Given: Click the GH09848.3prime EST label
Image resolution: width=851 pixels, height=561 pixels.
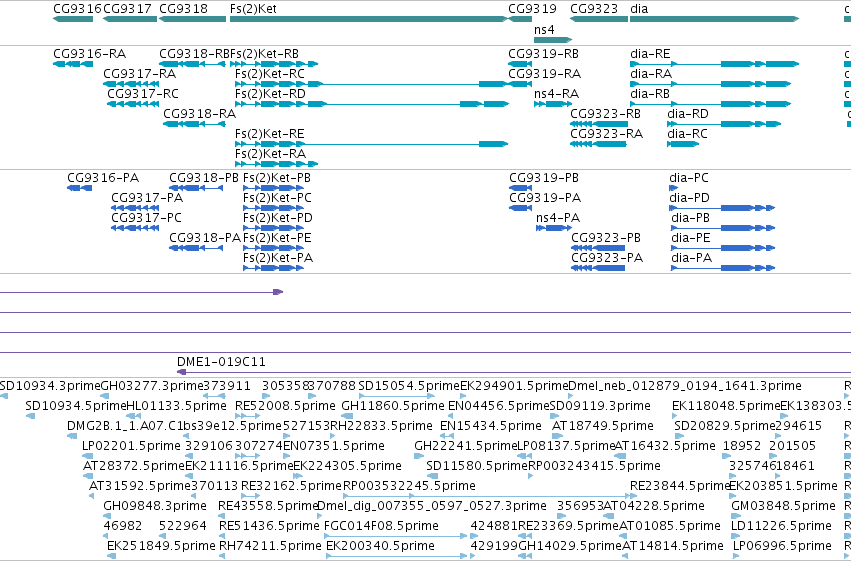Looking at the screenshot, I should coord(155,506).
